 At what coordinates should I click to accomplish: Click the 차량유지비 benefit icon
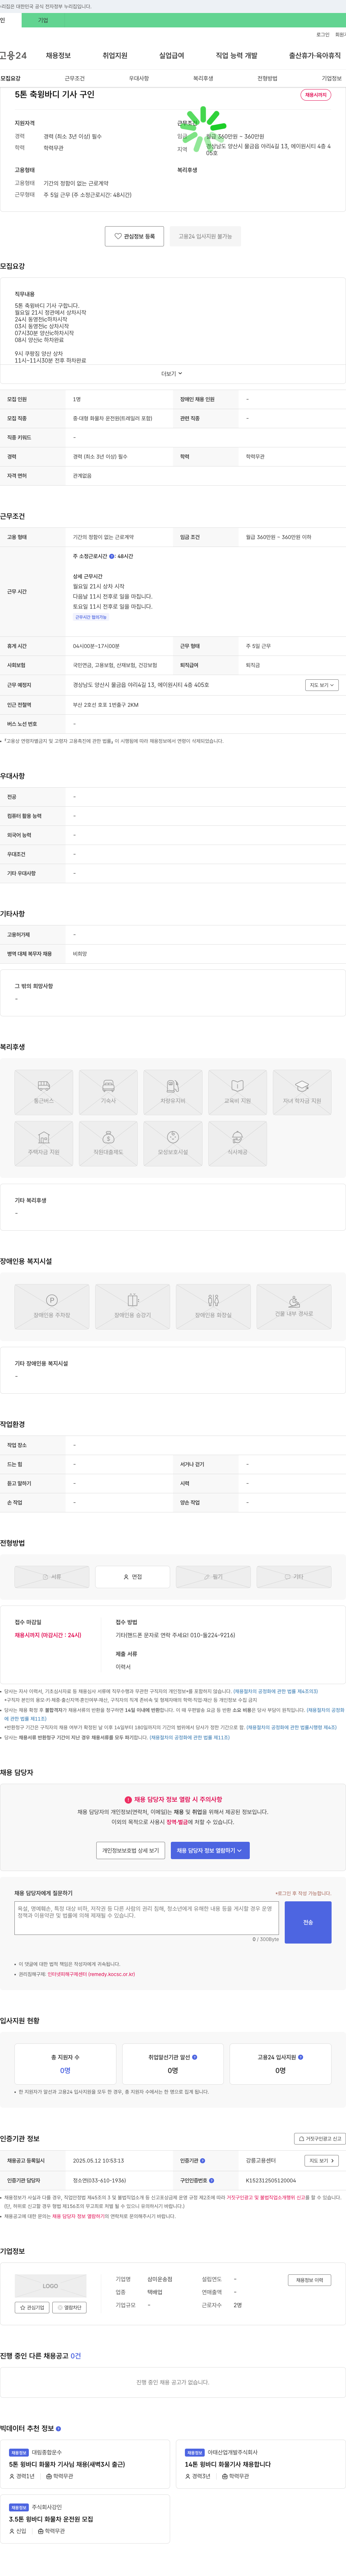[173, 1092]
